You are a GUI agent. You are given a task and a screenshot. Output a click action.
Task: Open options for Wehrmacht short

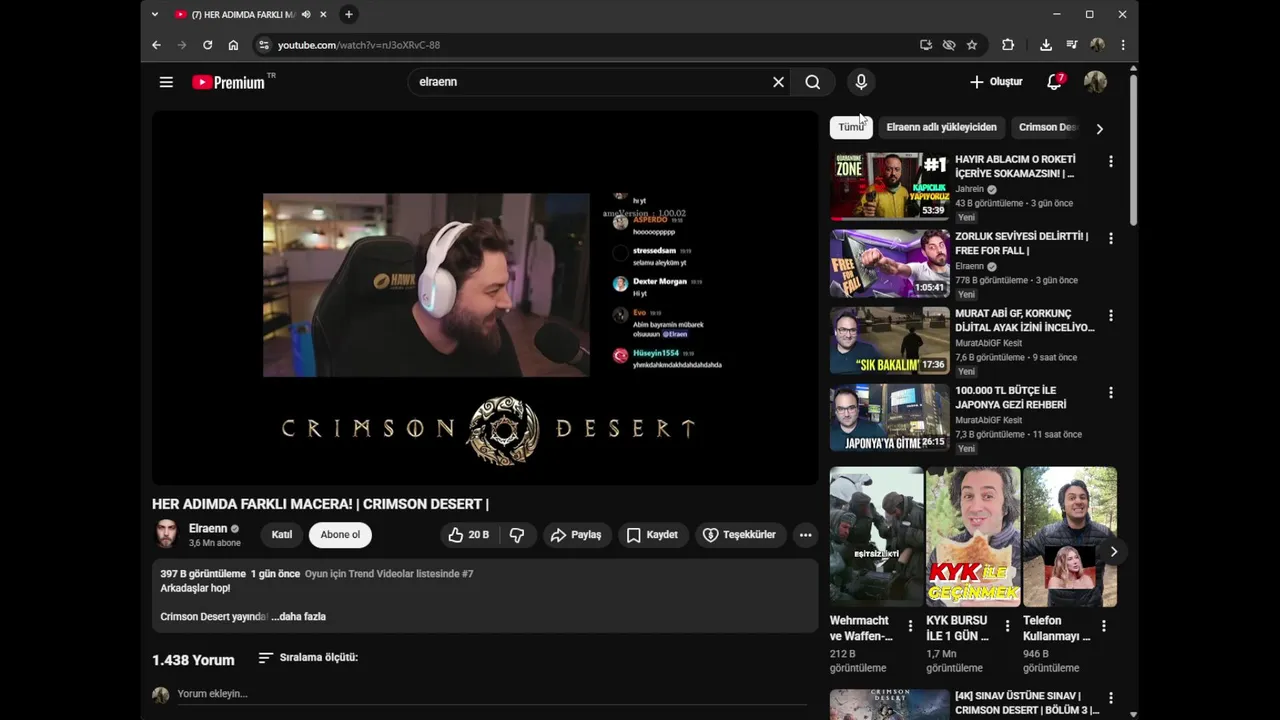point(910,626)
